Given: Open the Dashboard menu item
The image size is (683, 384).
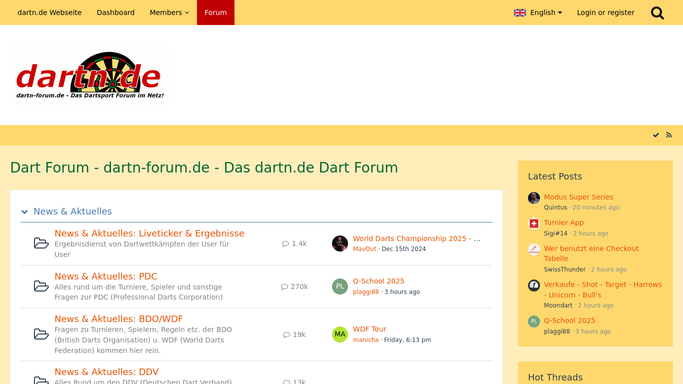Looking at the screenshot, I should click(115, 13).
